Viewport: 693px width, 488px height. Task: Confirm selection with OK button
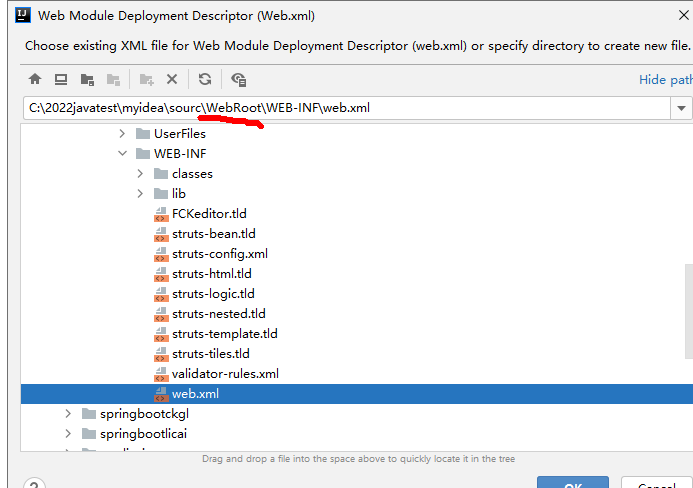click(573, 482)
